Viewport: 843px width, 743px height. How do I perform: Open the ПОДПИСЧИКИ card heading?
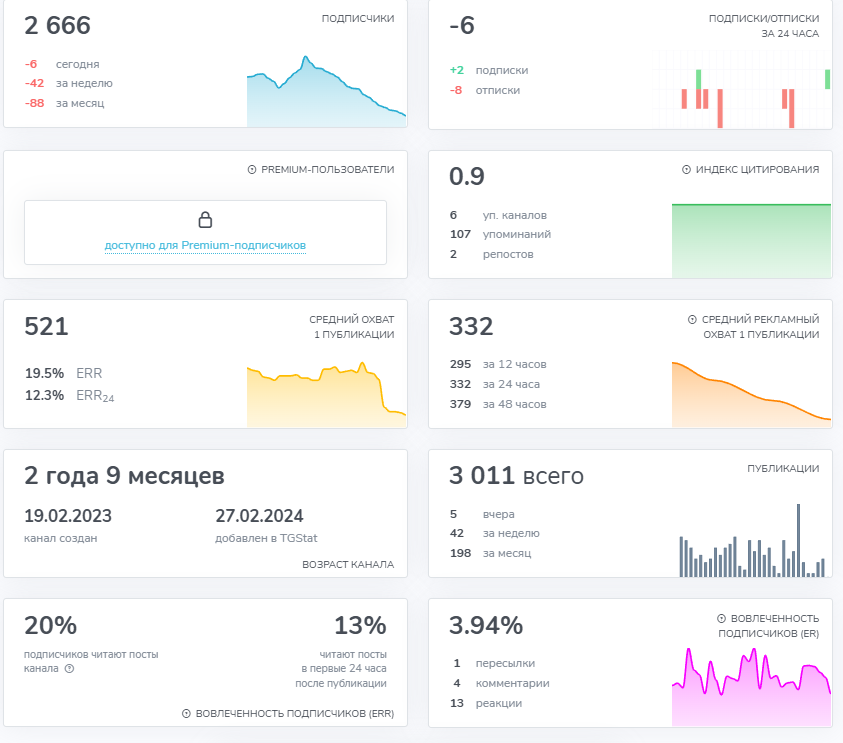[x=357, y=19]
